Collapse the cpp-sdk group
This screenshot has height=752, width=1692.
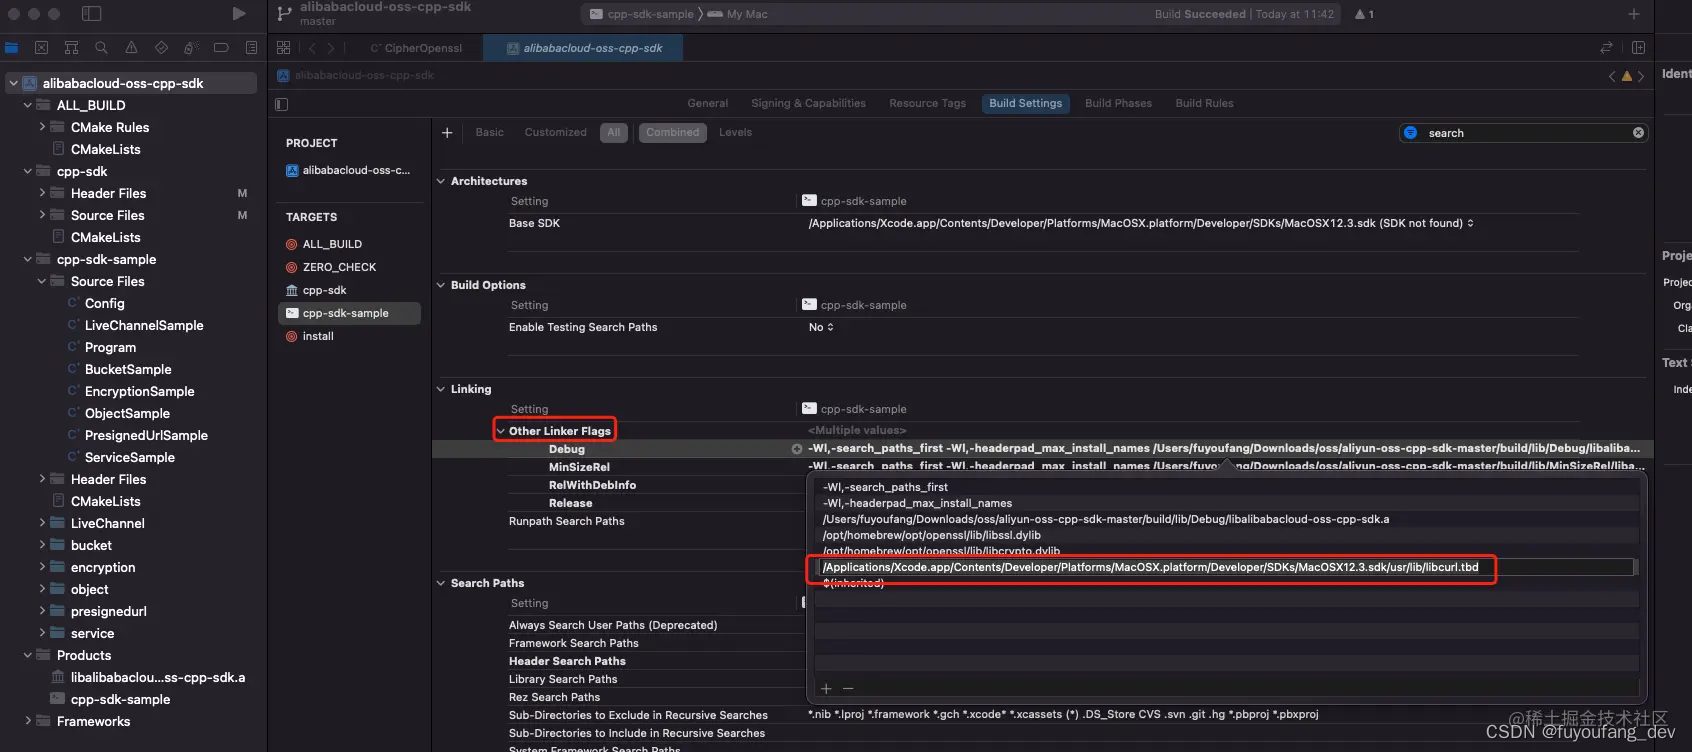click(28, 171)
